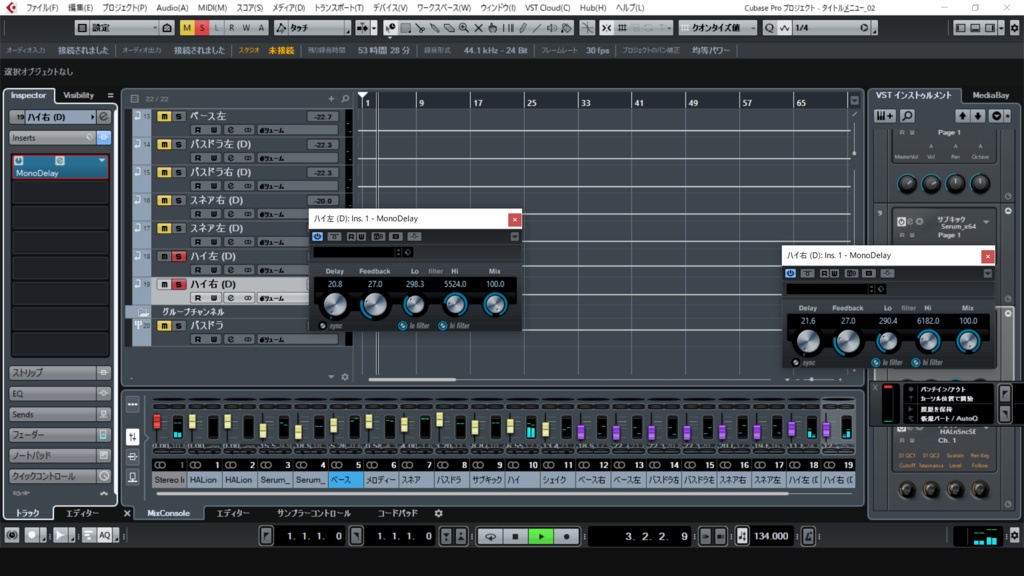Open the トランスポート(T) menu
The height and width of the screenshot is (576, 1024).
(x=338, y=8)
